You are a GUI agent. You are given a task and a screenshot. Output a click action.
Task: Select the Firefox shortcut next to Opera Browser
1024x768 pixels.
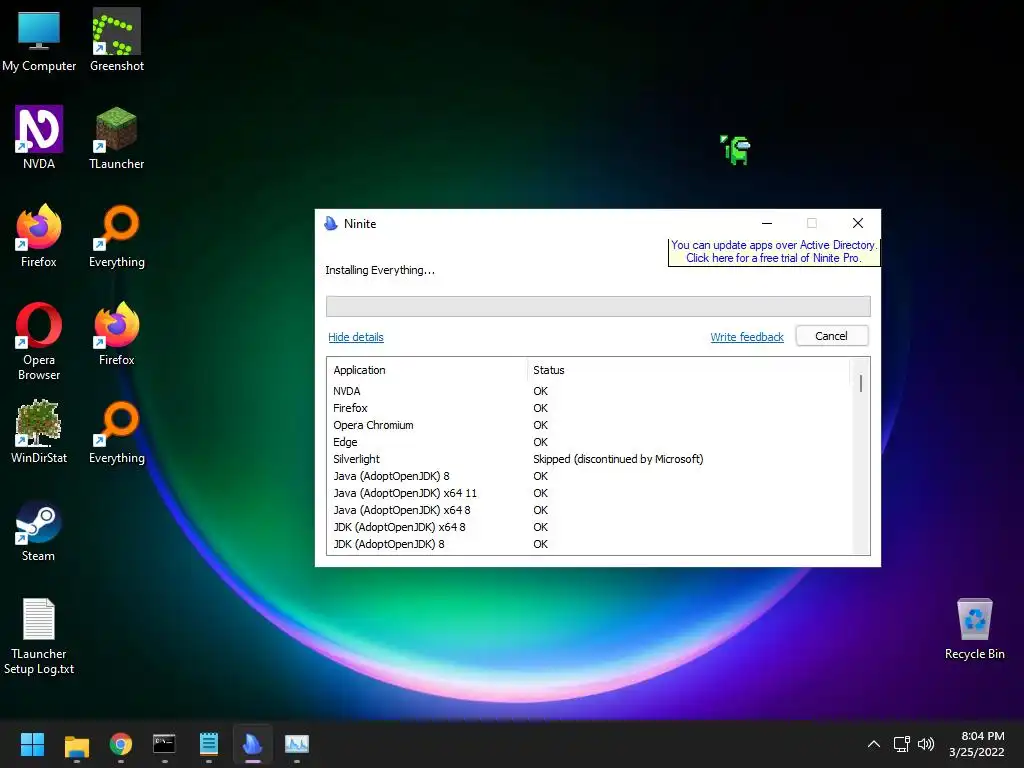point(117,334)
